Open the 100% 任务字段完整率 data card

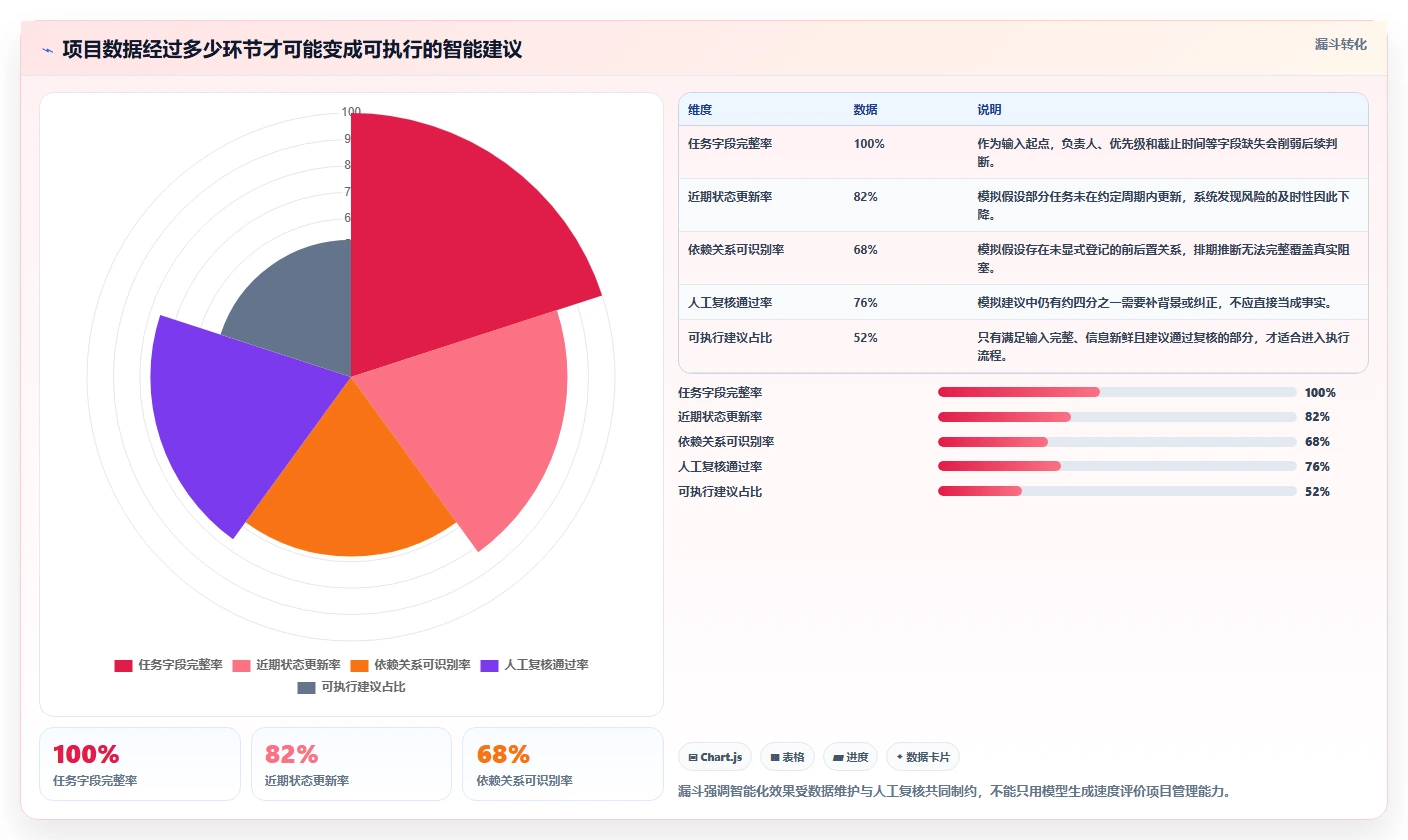[140, 764]
